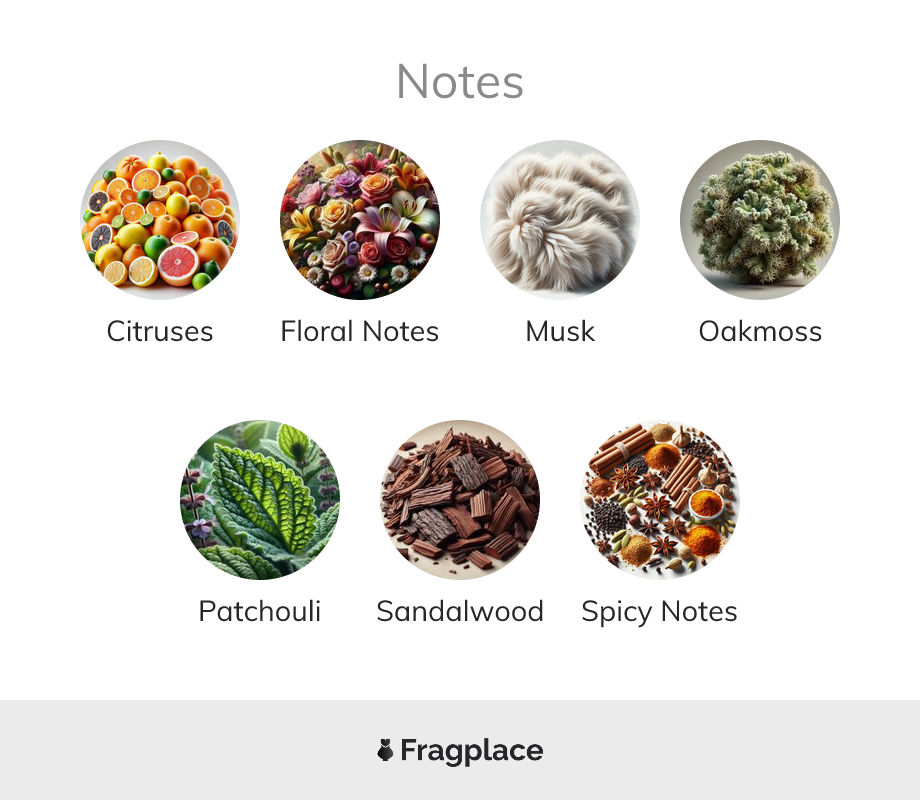Click the Notes heading
This screenshot has height=800, width=920.
click(x=460, y=82)
